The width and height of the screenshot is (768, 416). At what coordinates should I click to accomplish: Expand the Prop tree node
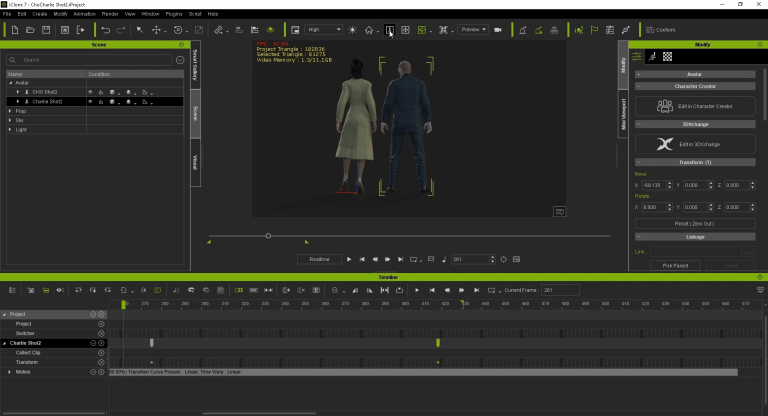10,110
